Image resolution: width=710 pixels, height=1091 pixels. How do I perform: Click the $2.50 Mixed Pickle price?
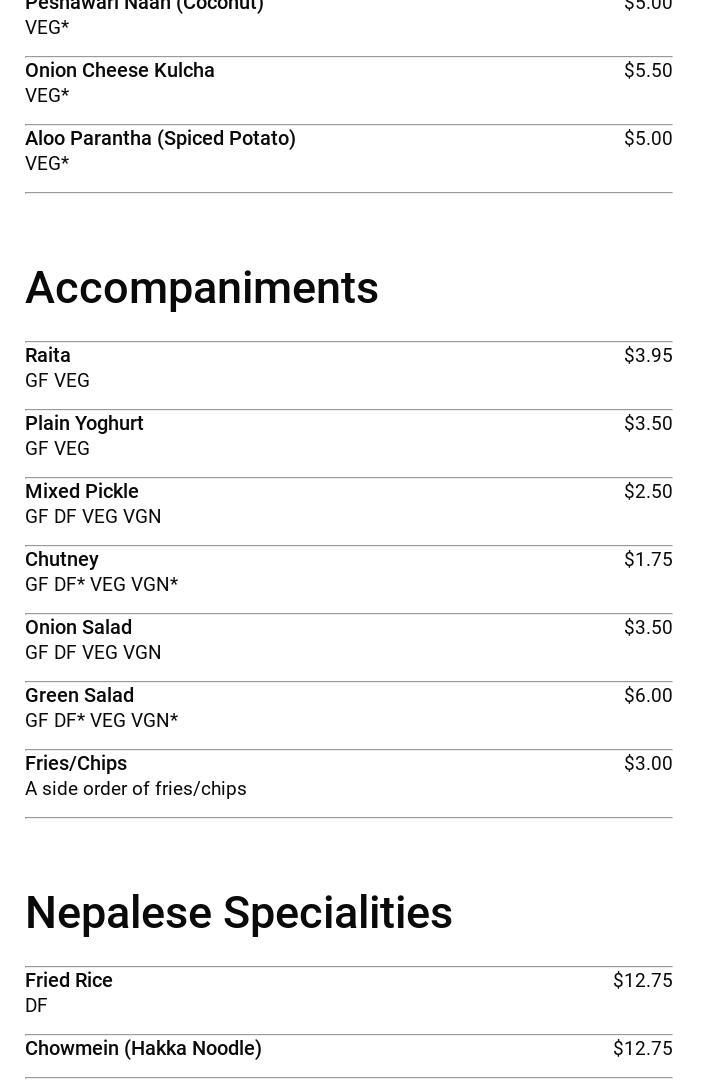[x=648, y=492]
